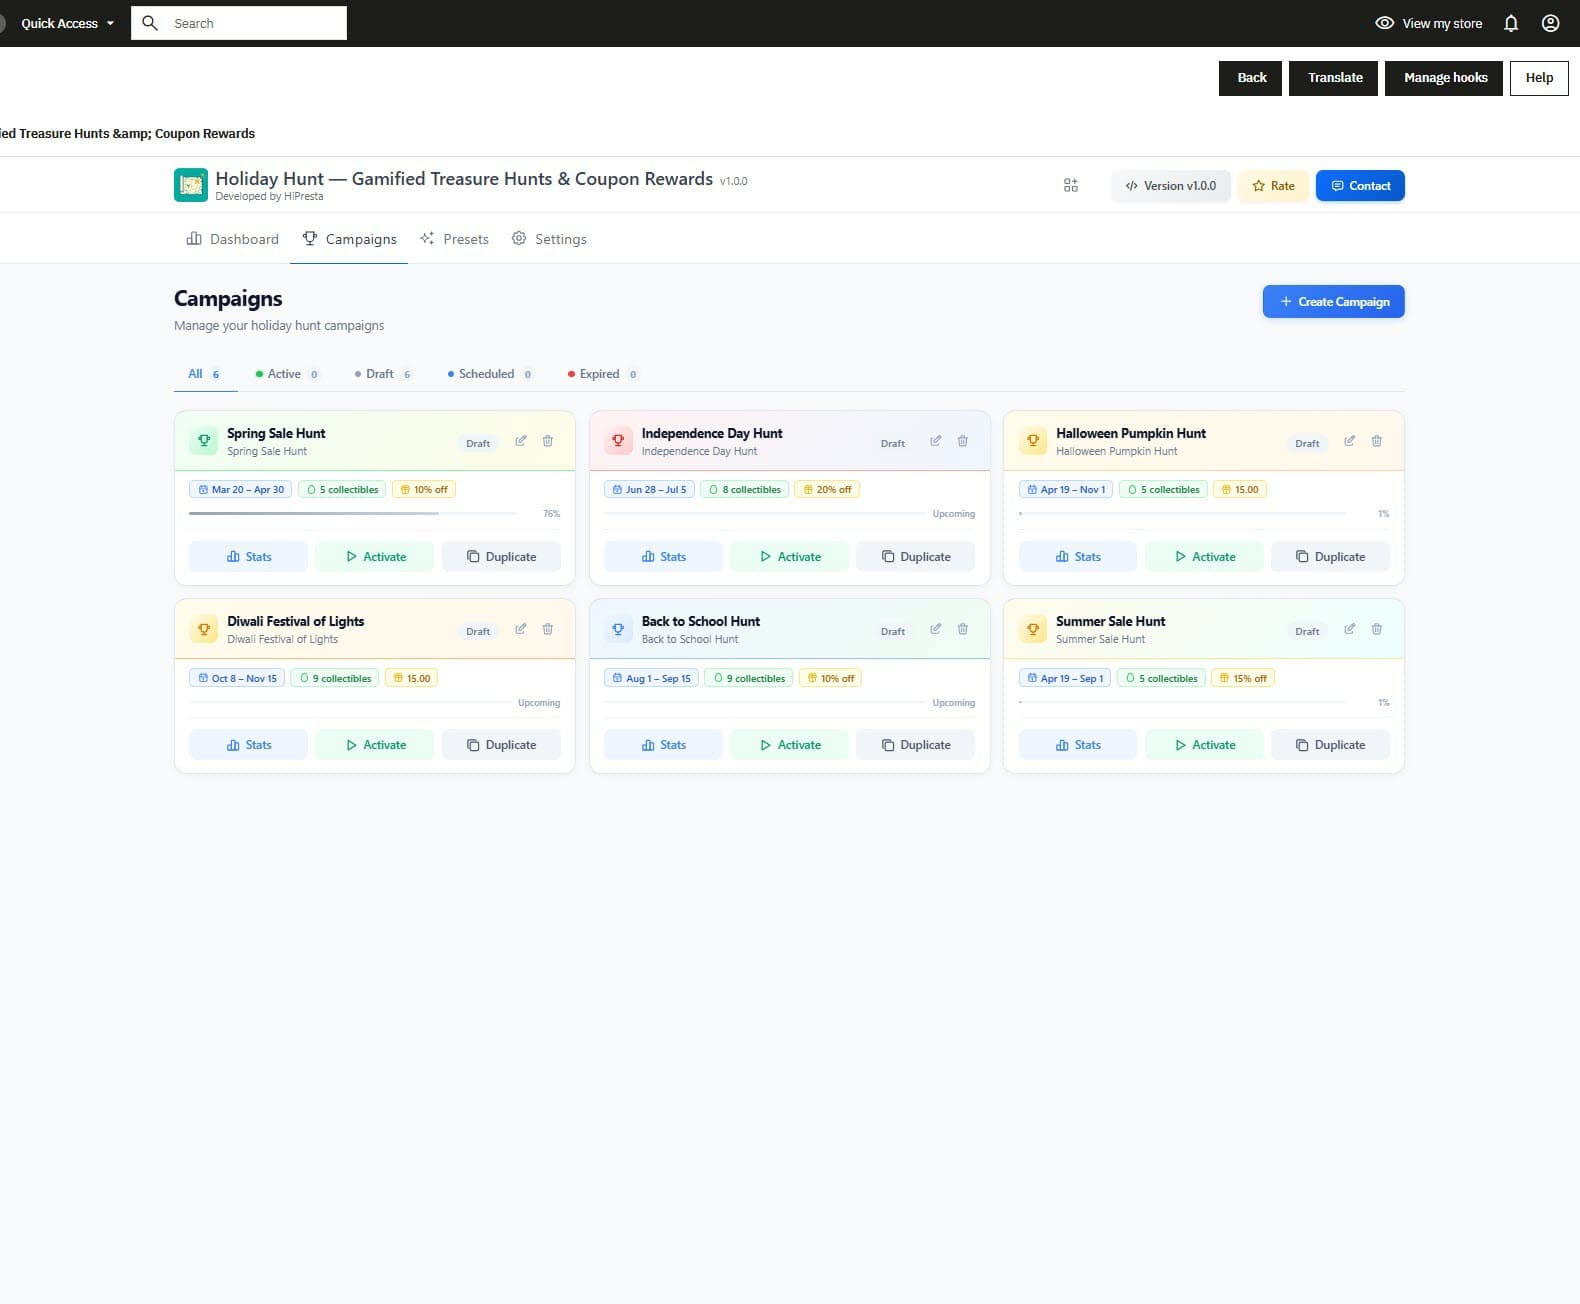Click the 8 collectibles badge
This screenshot has height=1304, width=1580.
click(x=745, y=490)
